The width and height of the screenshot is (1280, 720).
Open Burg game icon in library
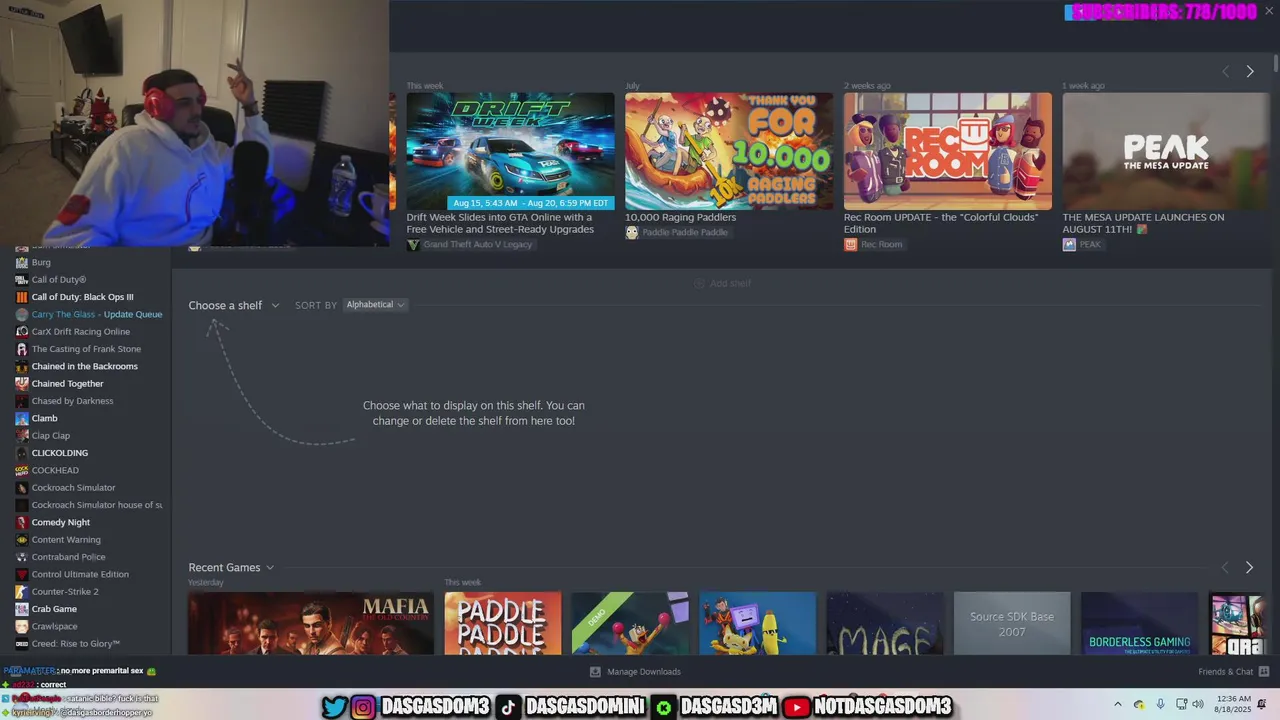click(22, 262)
